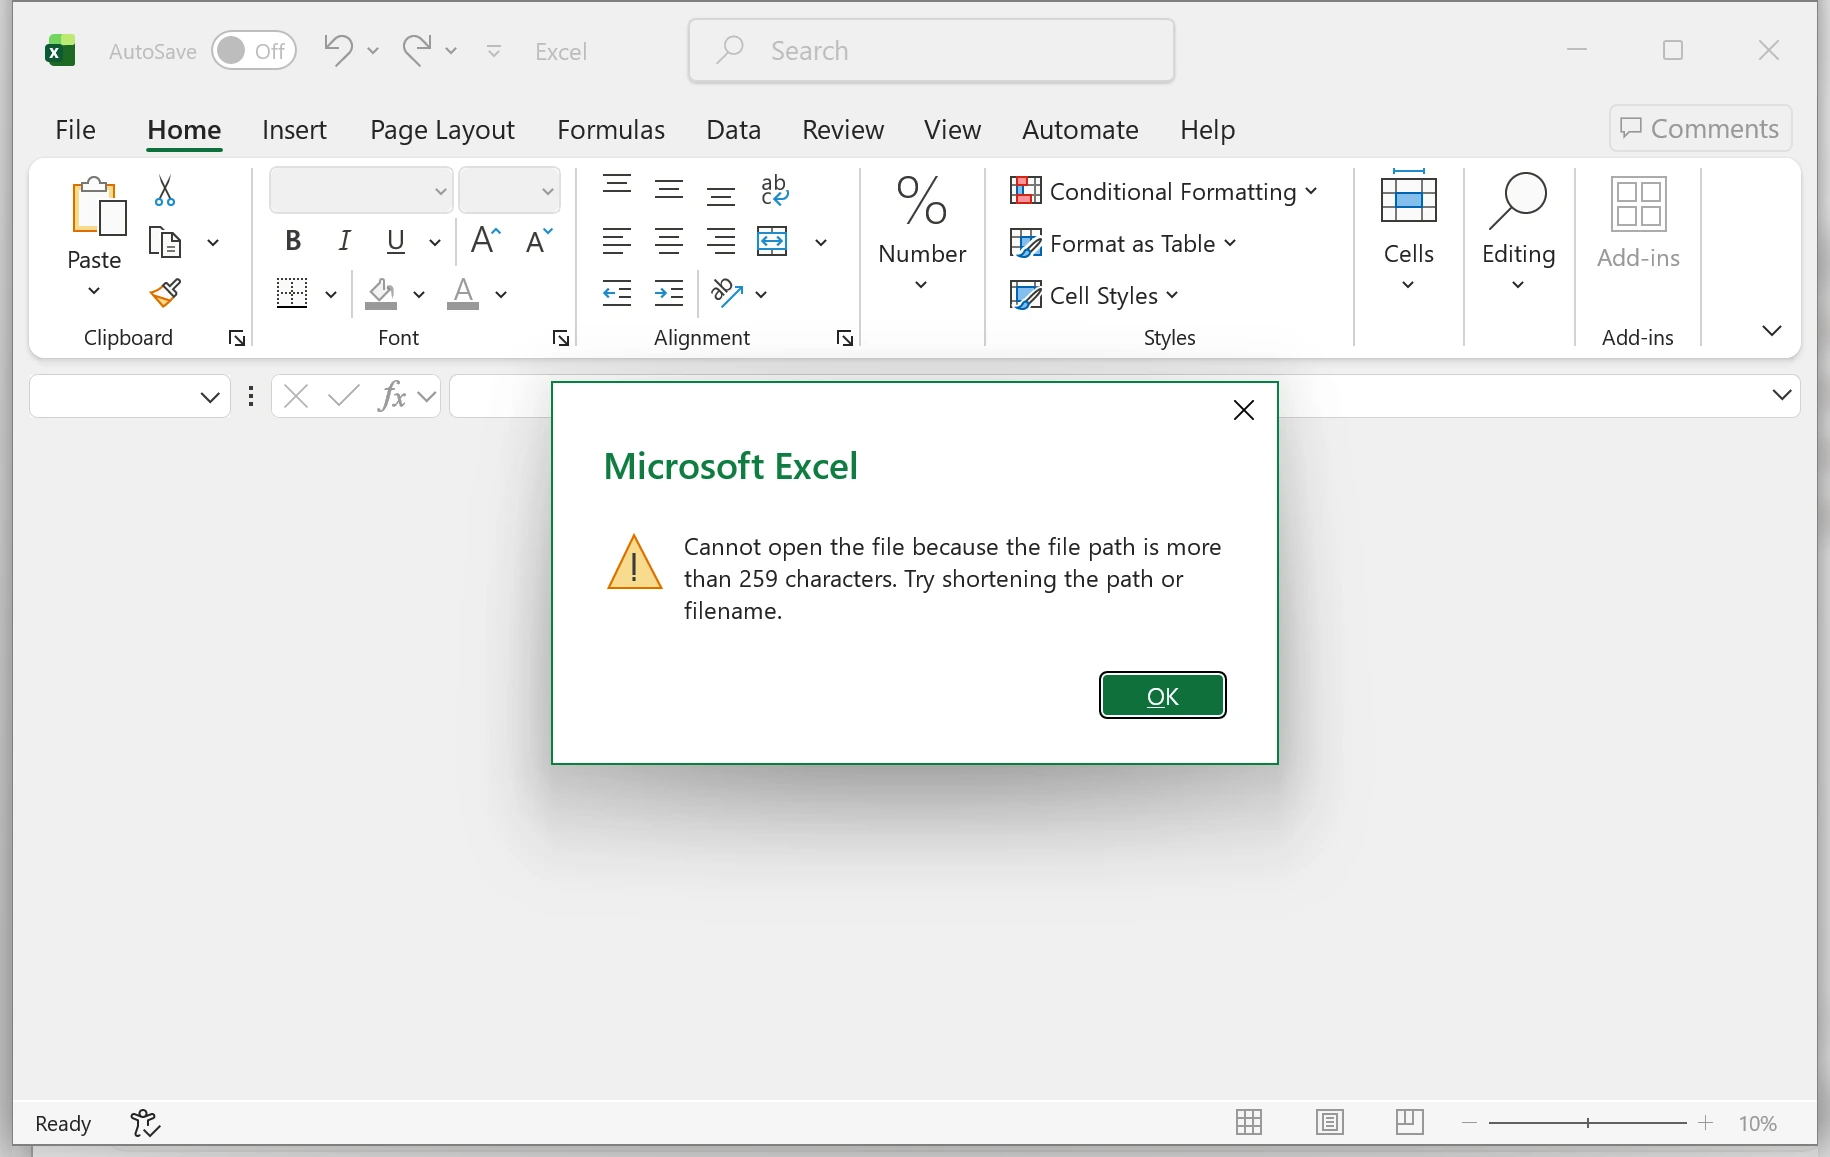Screen dimensions: 1830x1157
Task: Click the Font Color letter A icon
Action: pyautogui.click(x=463, y=293)
